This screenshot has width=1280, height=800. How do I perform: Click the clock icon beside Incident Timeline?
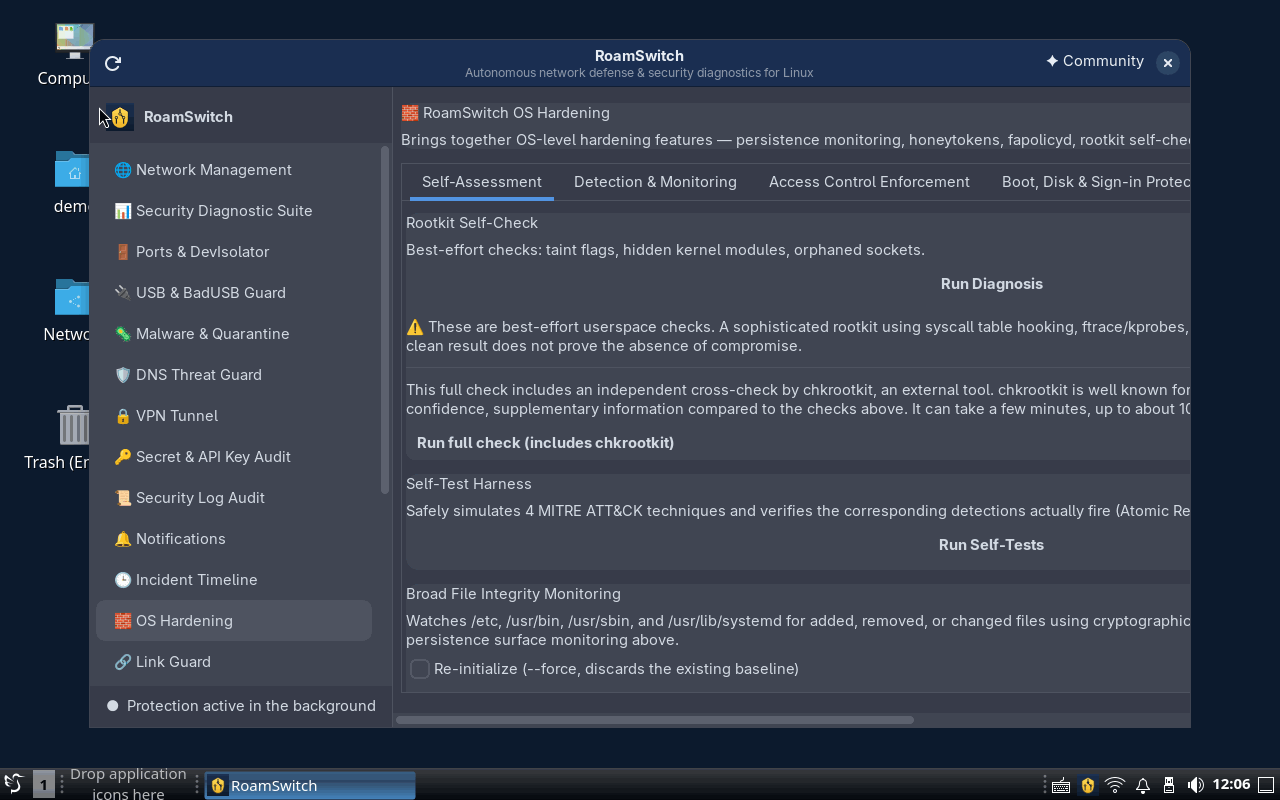click(x=123, y=580)
